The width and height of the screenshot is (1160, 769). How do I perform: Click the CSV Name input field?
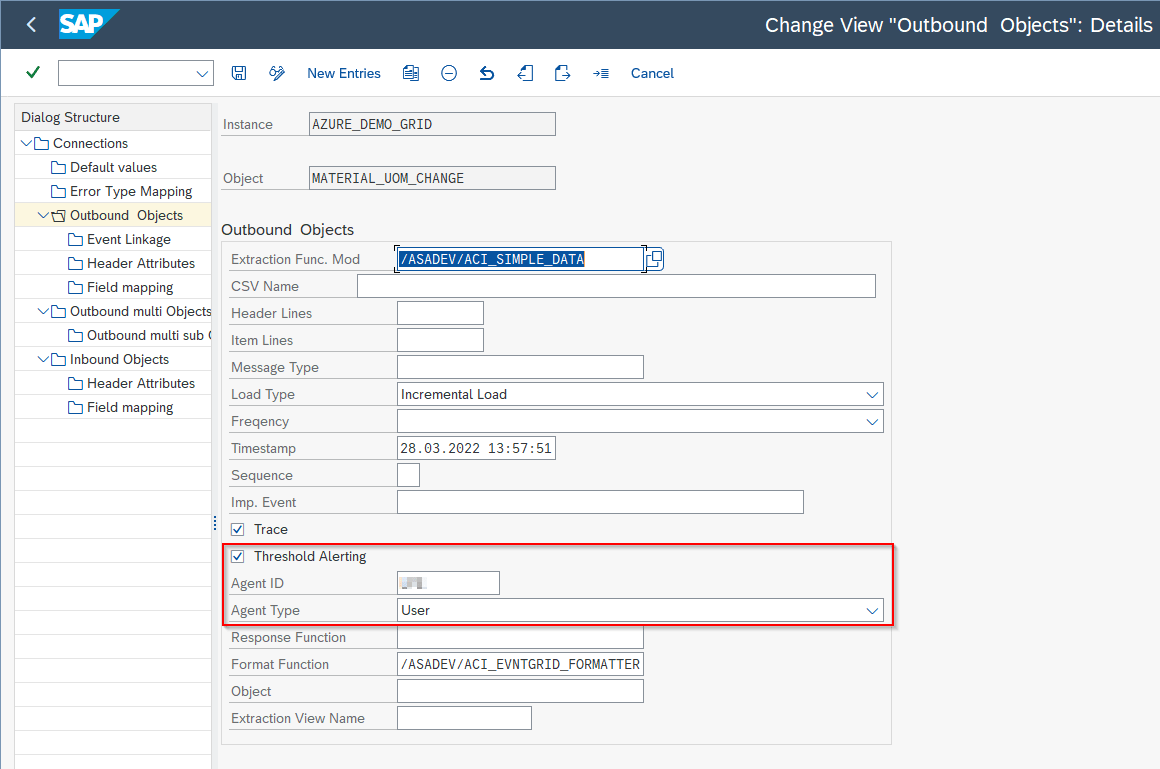(x=616, y=286)
